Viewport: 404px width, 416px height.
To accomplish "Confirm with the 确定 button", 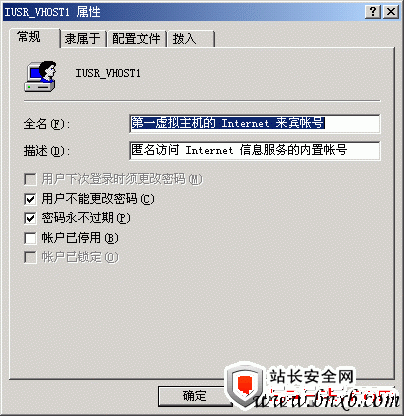I will [194, 396].
